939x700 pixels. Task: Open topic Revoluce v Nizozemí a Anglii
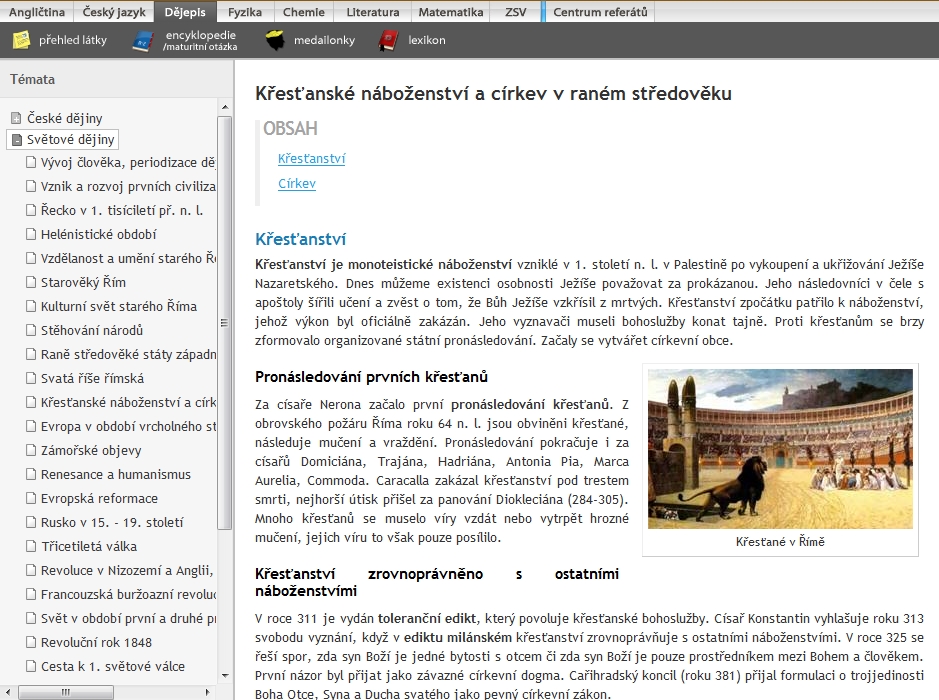pos(127,570)
